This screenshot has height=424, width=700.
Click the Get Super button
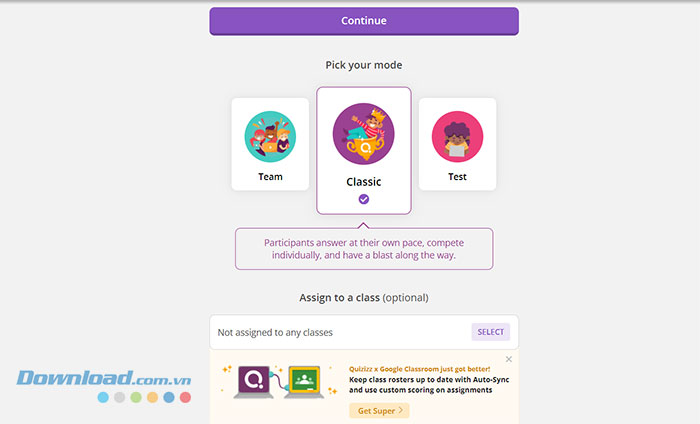tap(379, 410)
